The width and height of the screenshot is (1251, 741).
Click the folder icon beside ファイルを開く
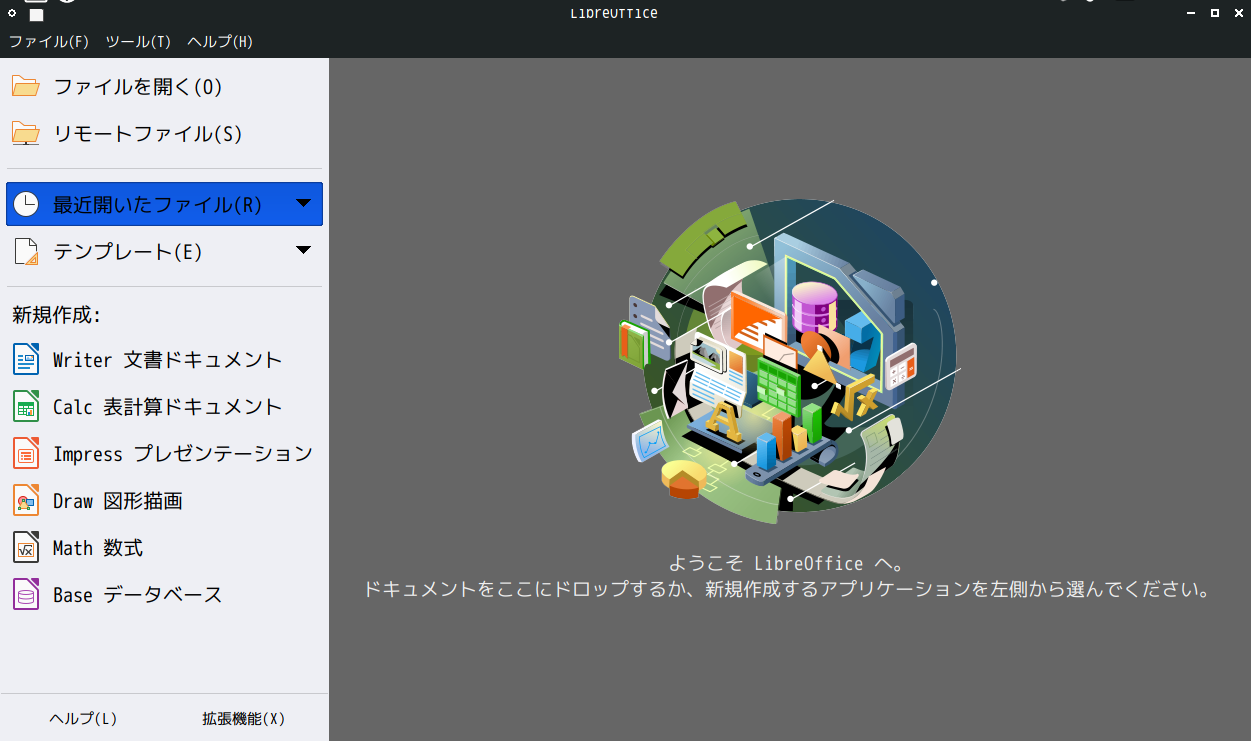click(26, 87)
